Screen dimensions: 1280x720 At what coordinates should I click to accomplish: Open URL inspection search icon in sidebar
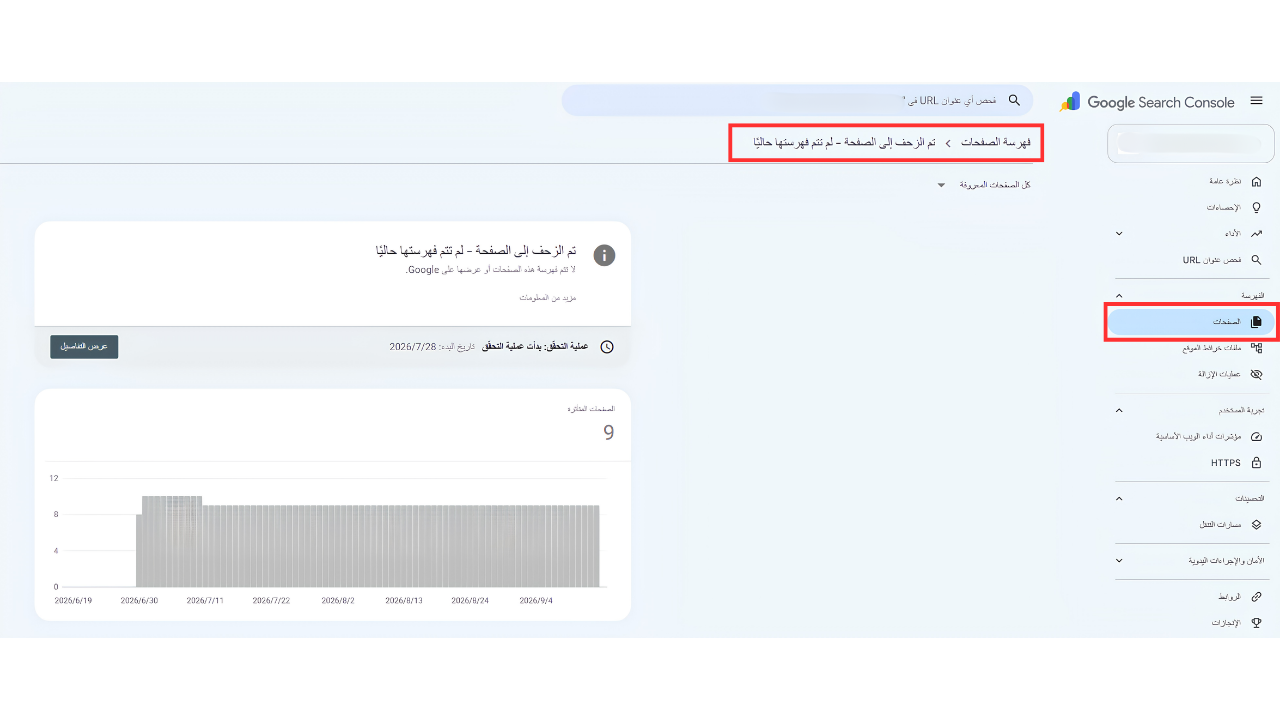[x=1256, y=259]
